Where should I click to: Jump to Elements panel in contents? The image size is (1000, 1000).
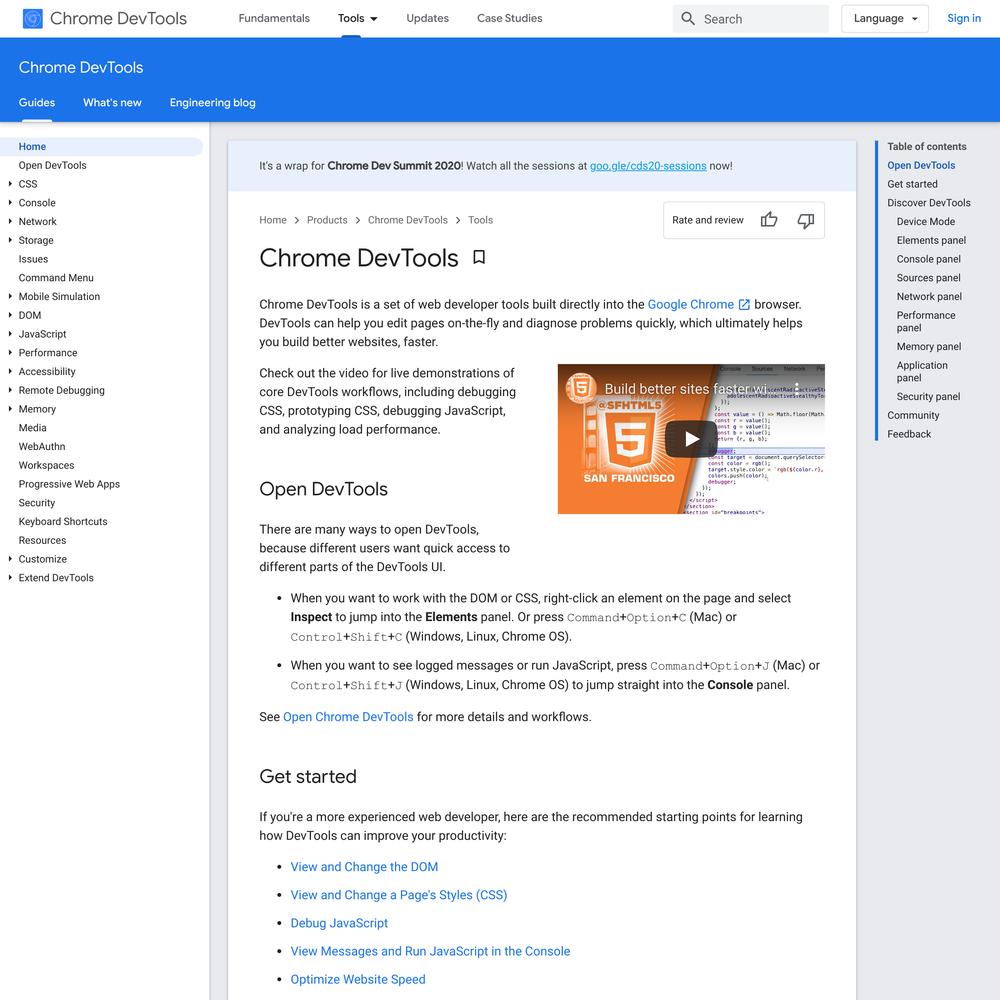(931, 240)
